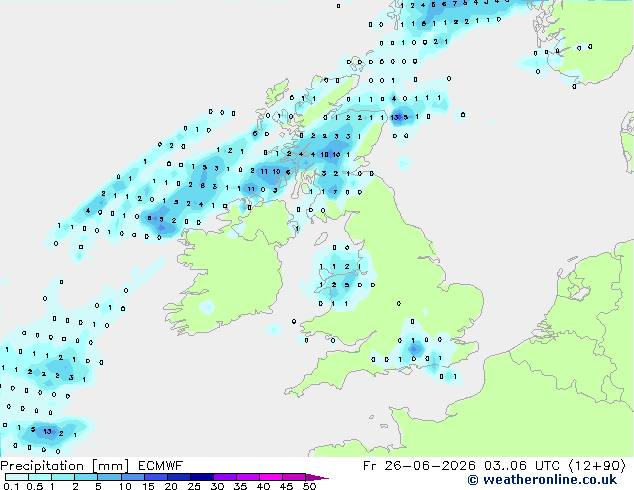The width and height of the screenshot is (634, 490).
Task: Click the date 'Fr 26-06-2026'
Action: click(419, 466)
